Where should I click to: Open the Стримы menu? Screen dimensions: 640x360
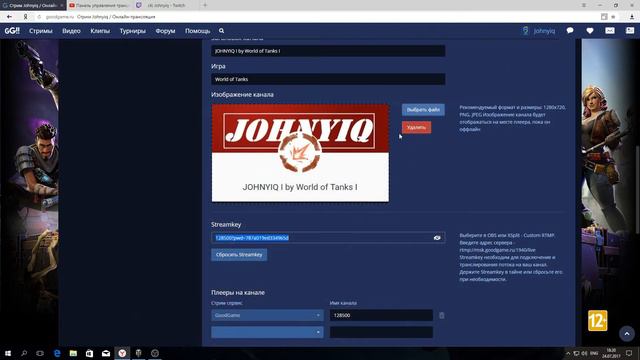point(41,31)
